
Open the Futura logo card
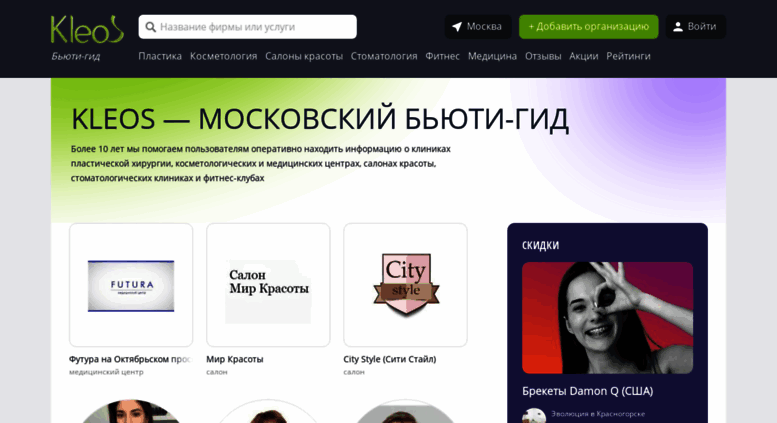tap(131, 285)
